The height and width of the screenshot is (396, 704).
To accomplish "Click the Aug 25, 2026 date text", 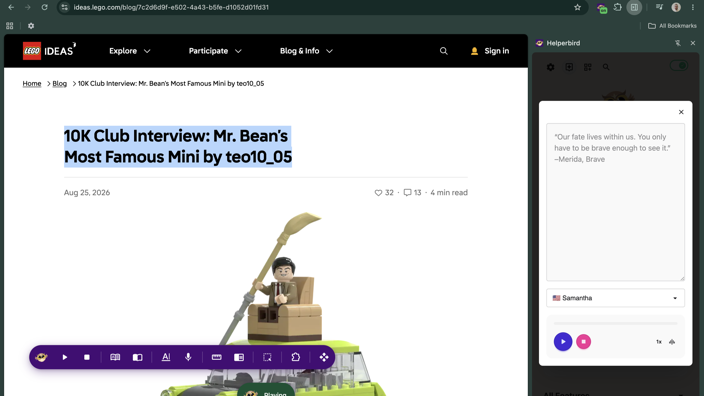I will tap(87, 193).
